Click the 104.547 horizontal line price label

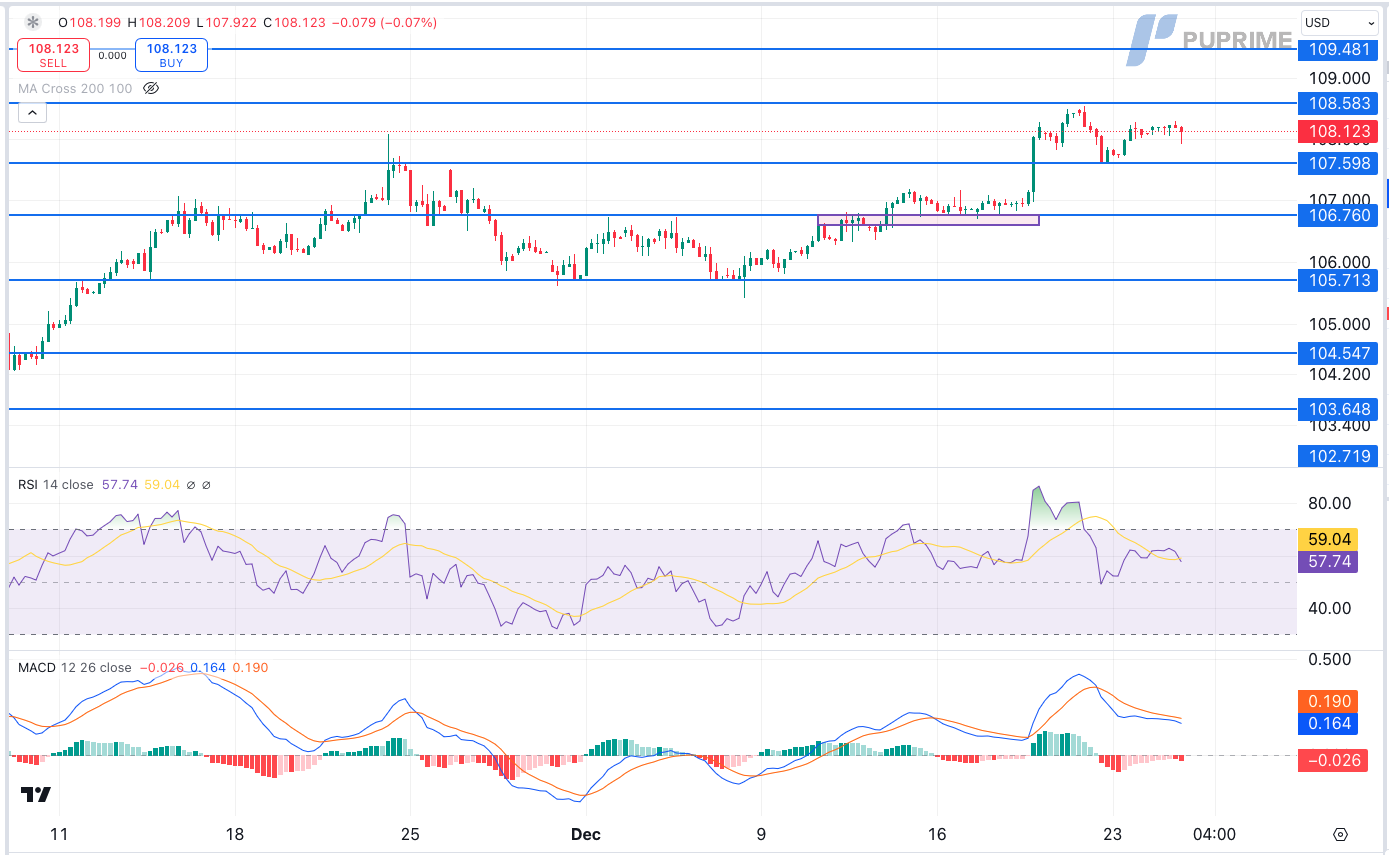(1337, 353)
